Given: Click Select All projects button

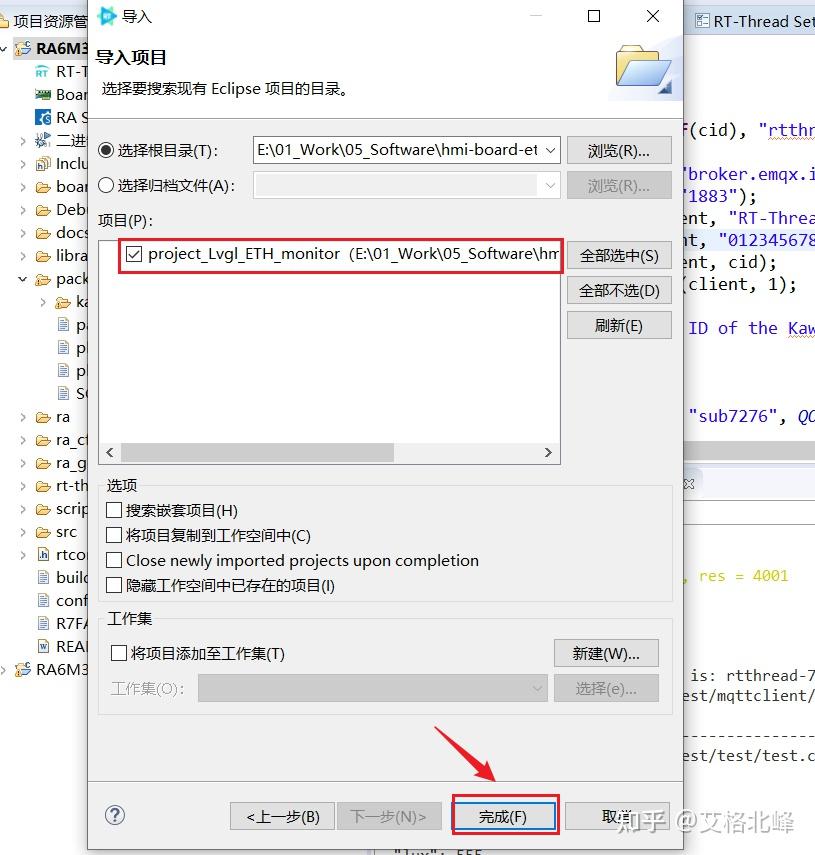Looking at the screenshot, I should coord(619,255).
